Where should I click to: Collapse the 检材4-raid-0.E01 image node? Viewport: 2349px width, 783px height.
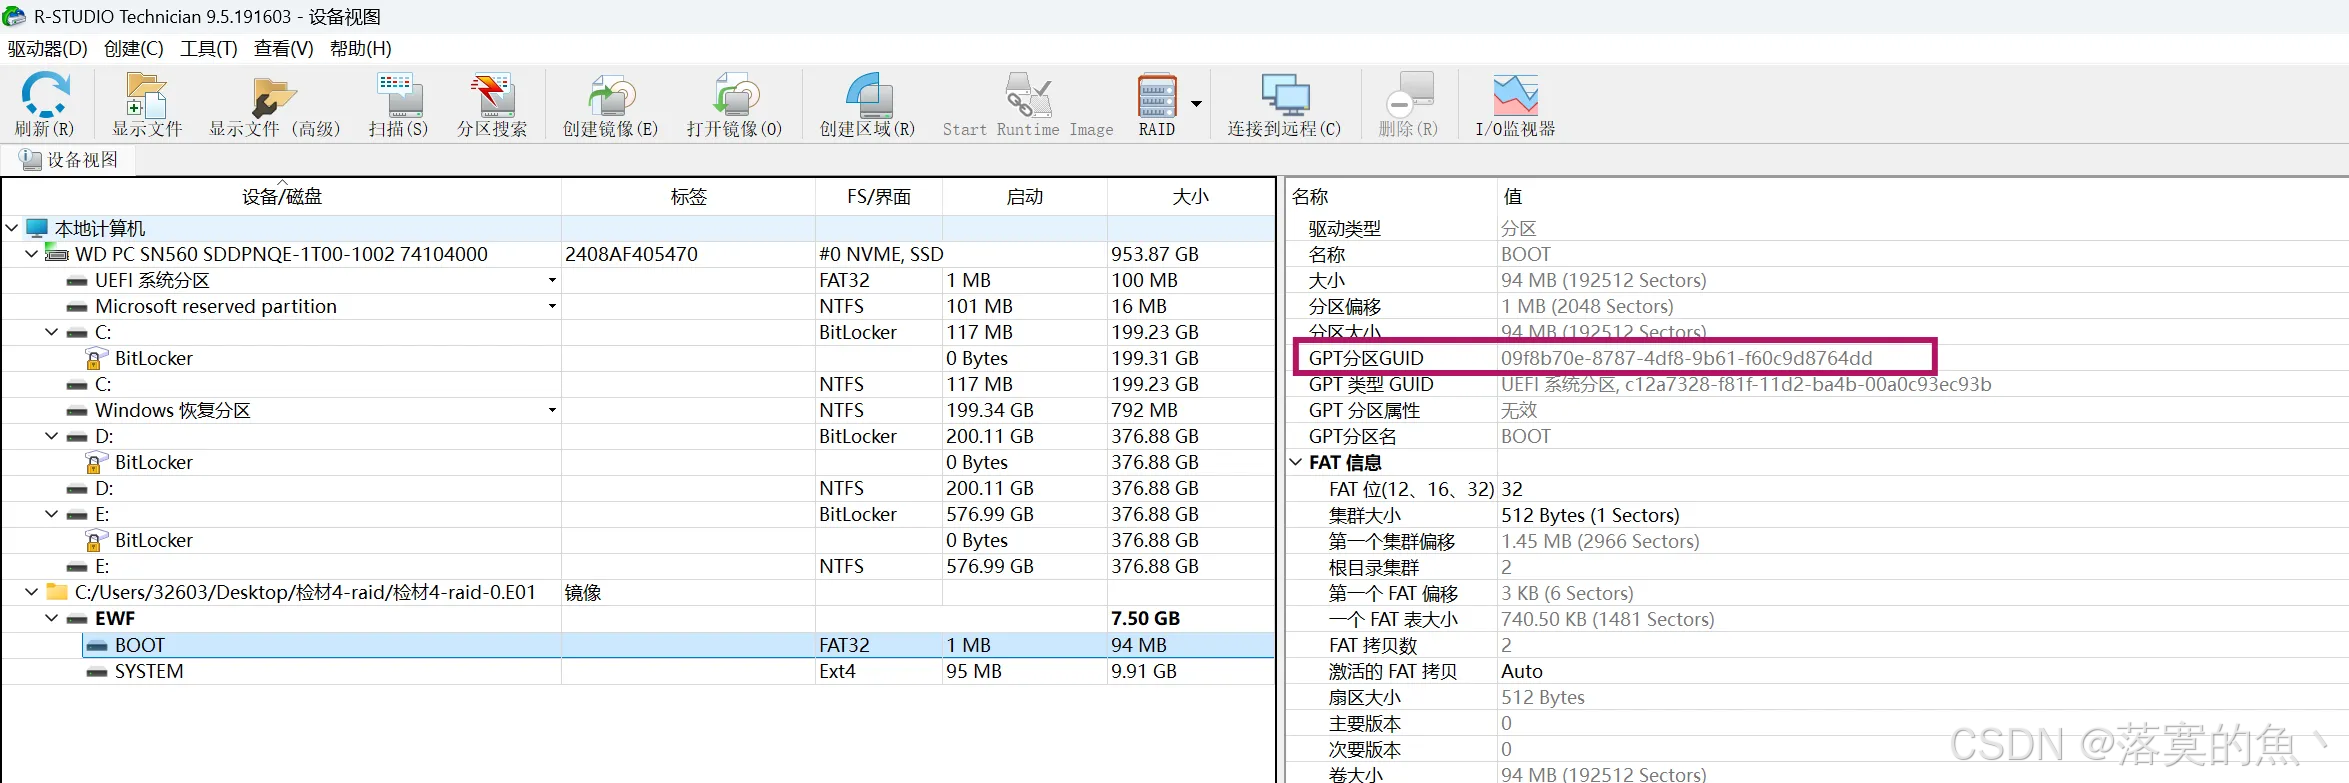tap(32, 592)
